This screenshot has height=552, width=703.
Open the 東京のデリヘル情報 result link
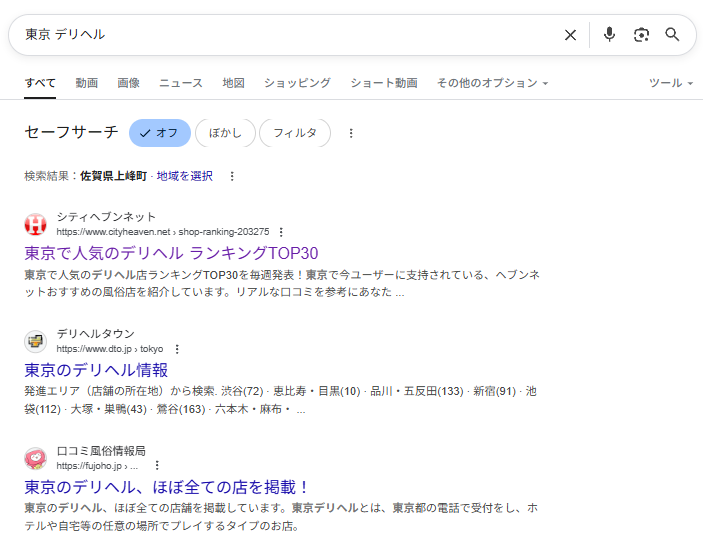click(x=96, y=370)
